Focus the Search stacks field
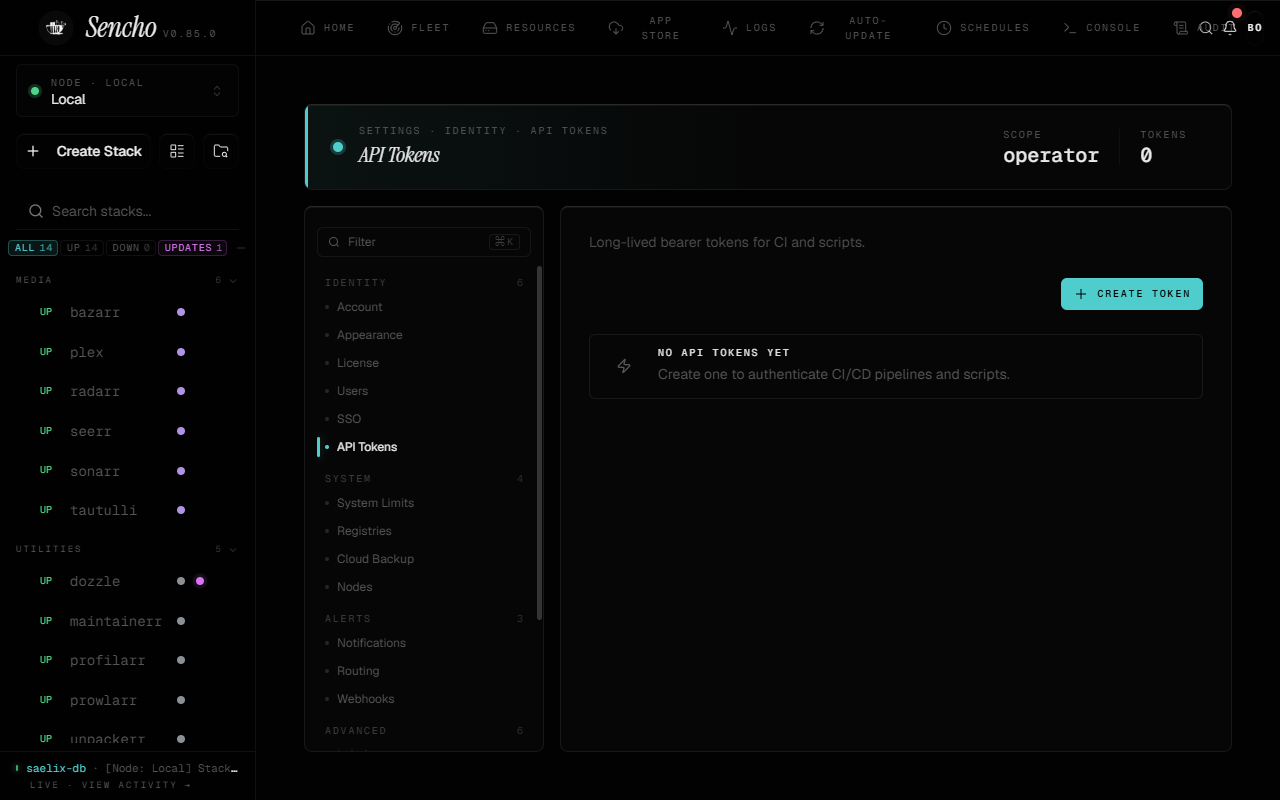Screen dimensions: 1280x800 click(127, 211)
